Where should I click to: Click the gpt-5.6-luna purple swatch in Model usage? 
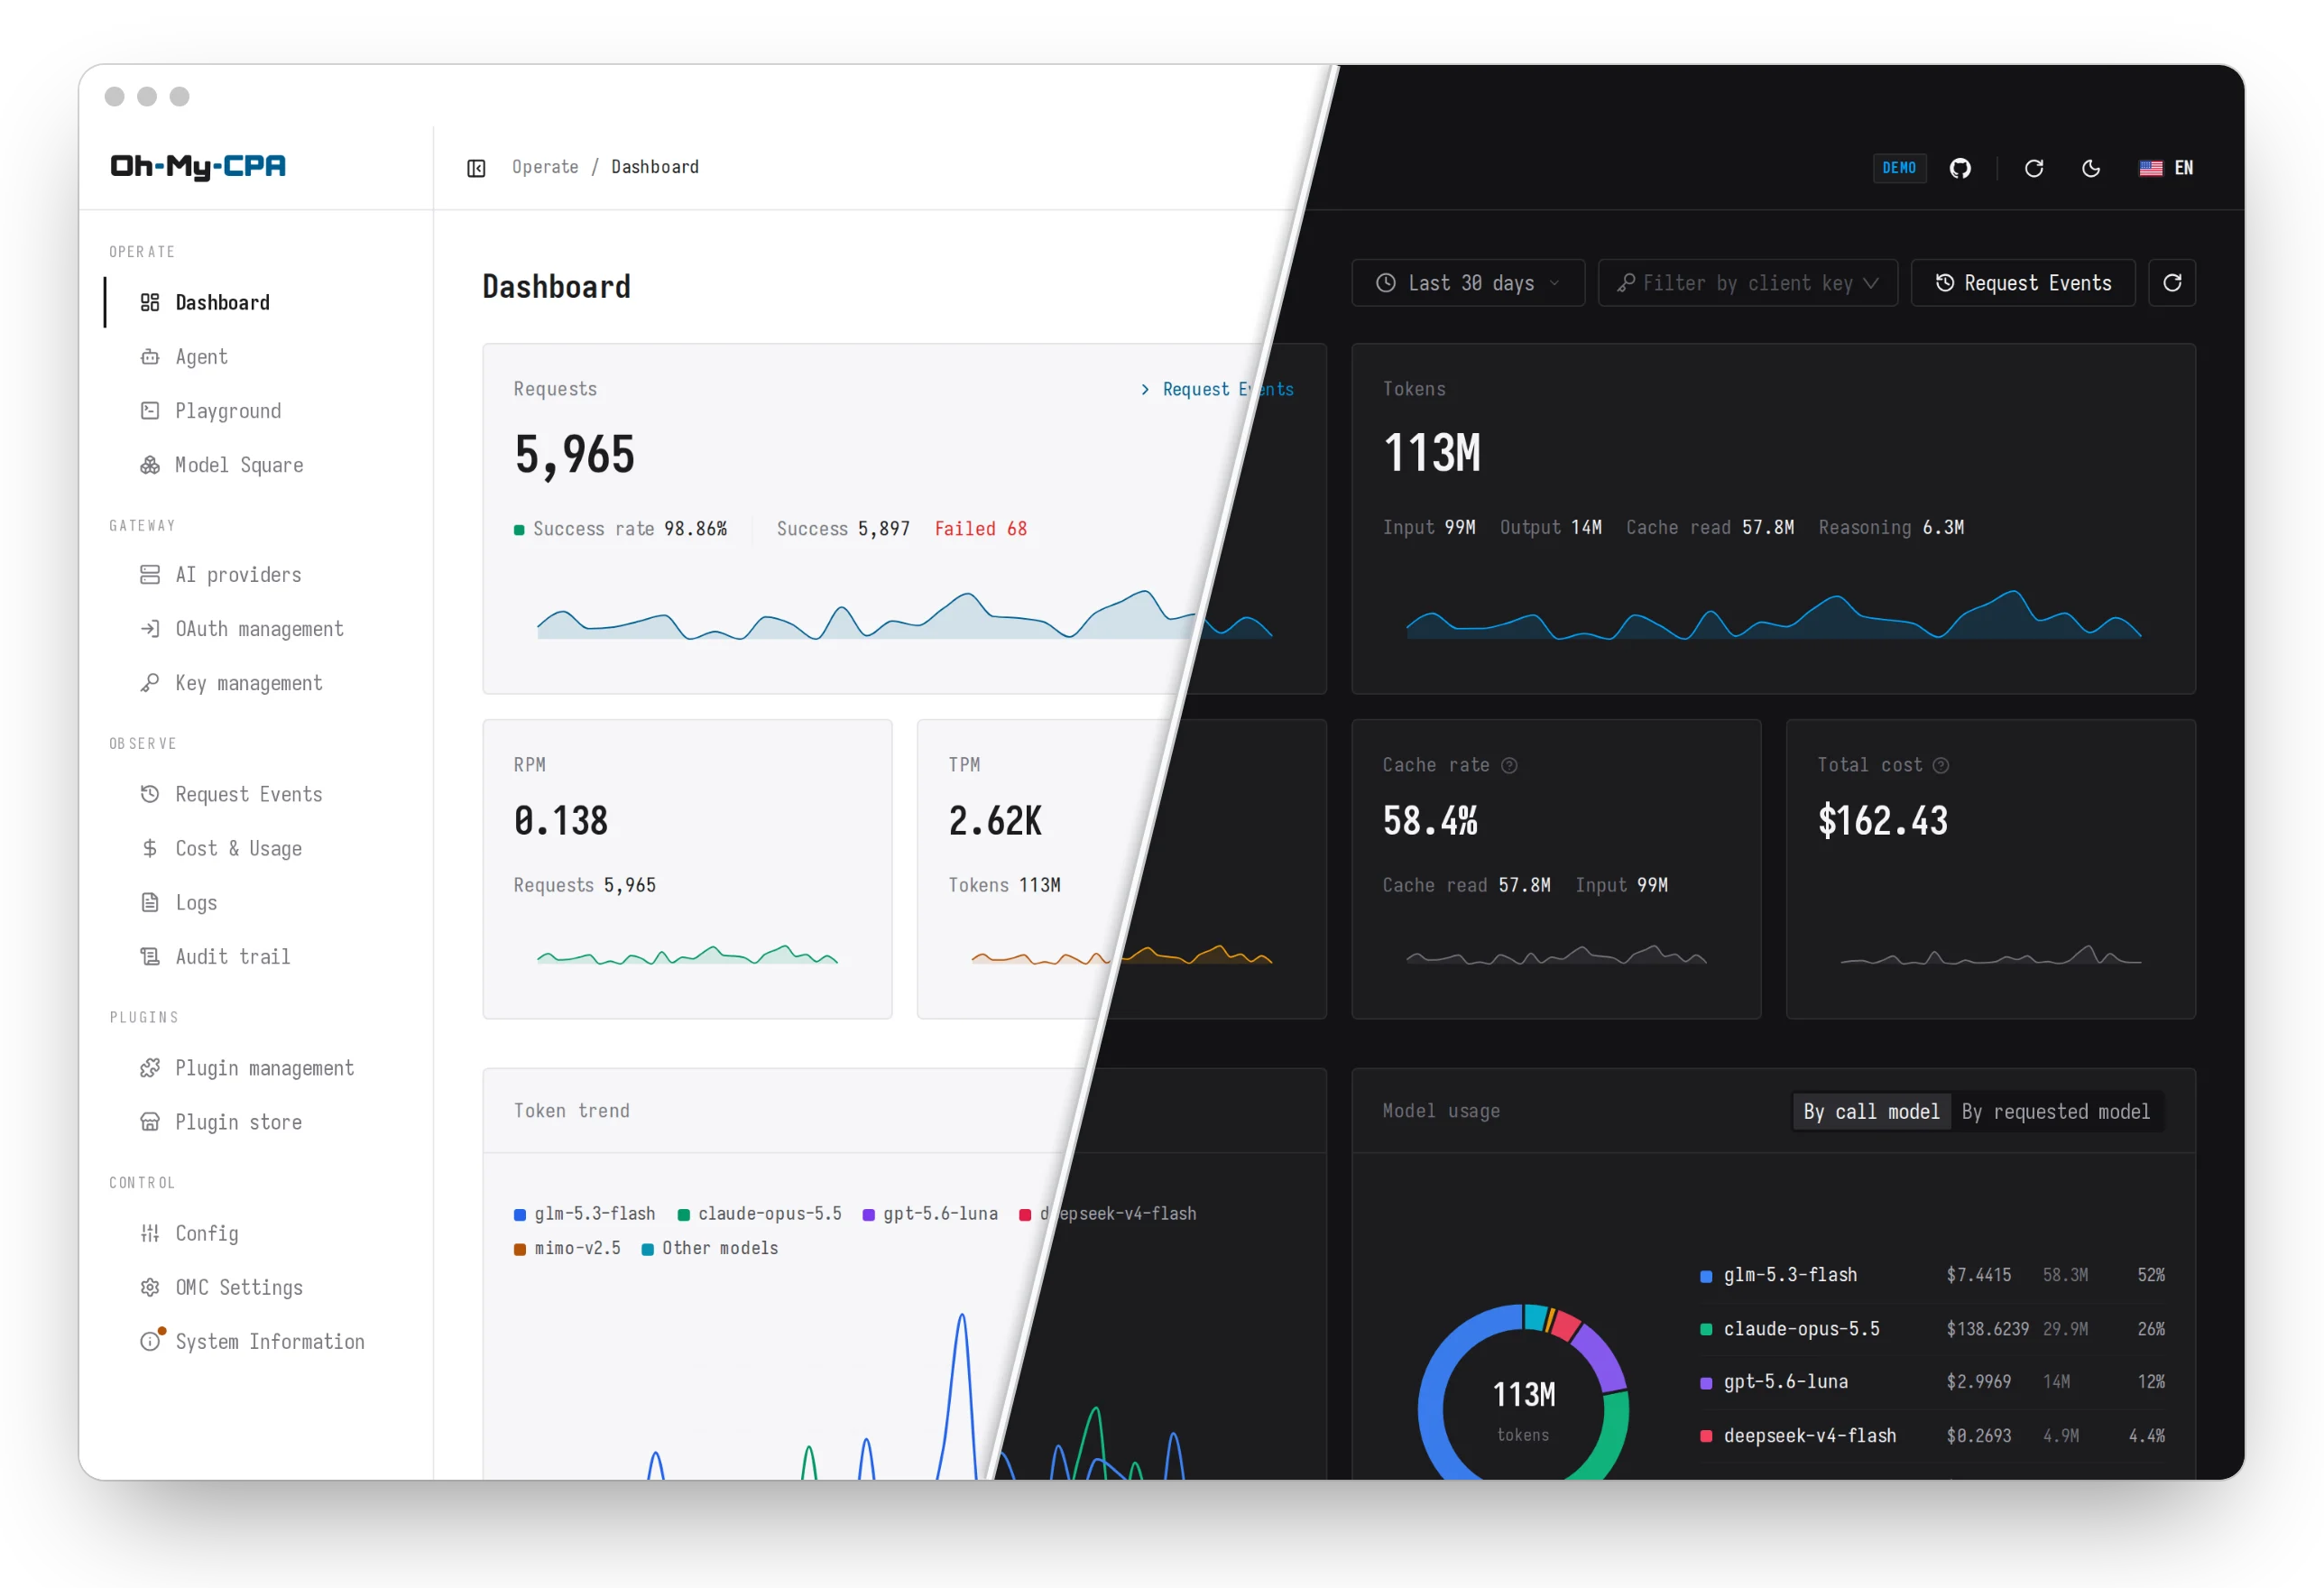(x=1706, y=1382)
